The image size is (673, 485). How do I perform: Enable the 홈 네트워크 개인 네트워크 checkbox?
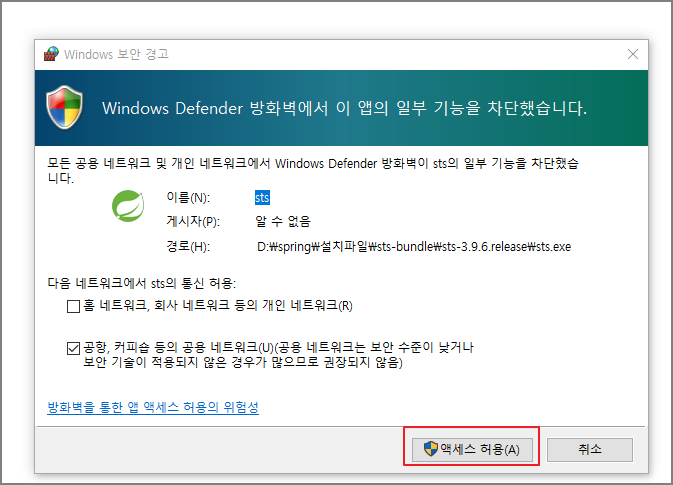[73, 306]
